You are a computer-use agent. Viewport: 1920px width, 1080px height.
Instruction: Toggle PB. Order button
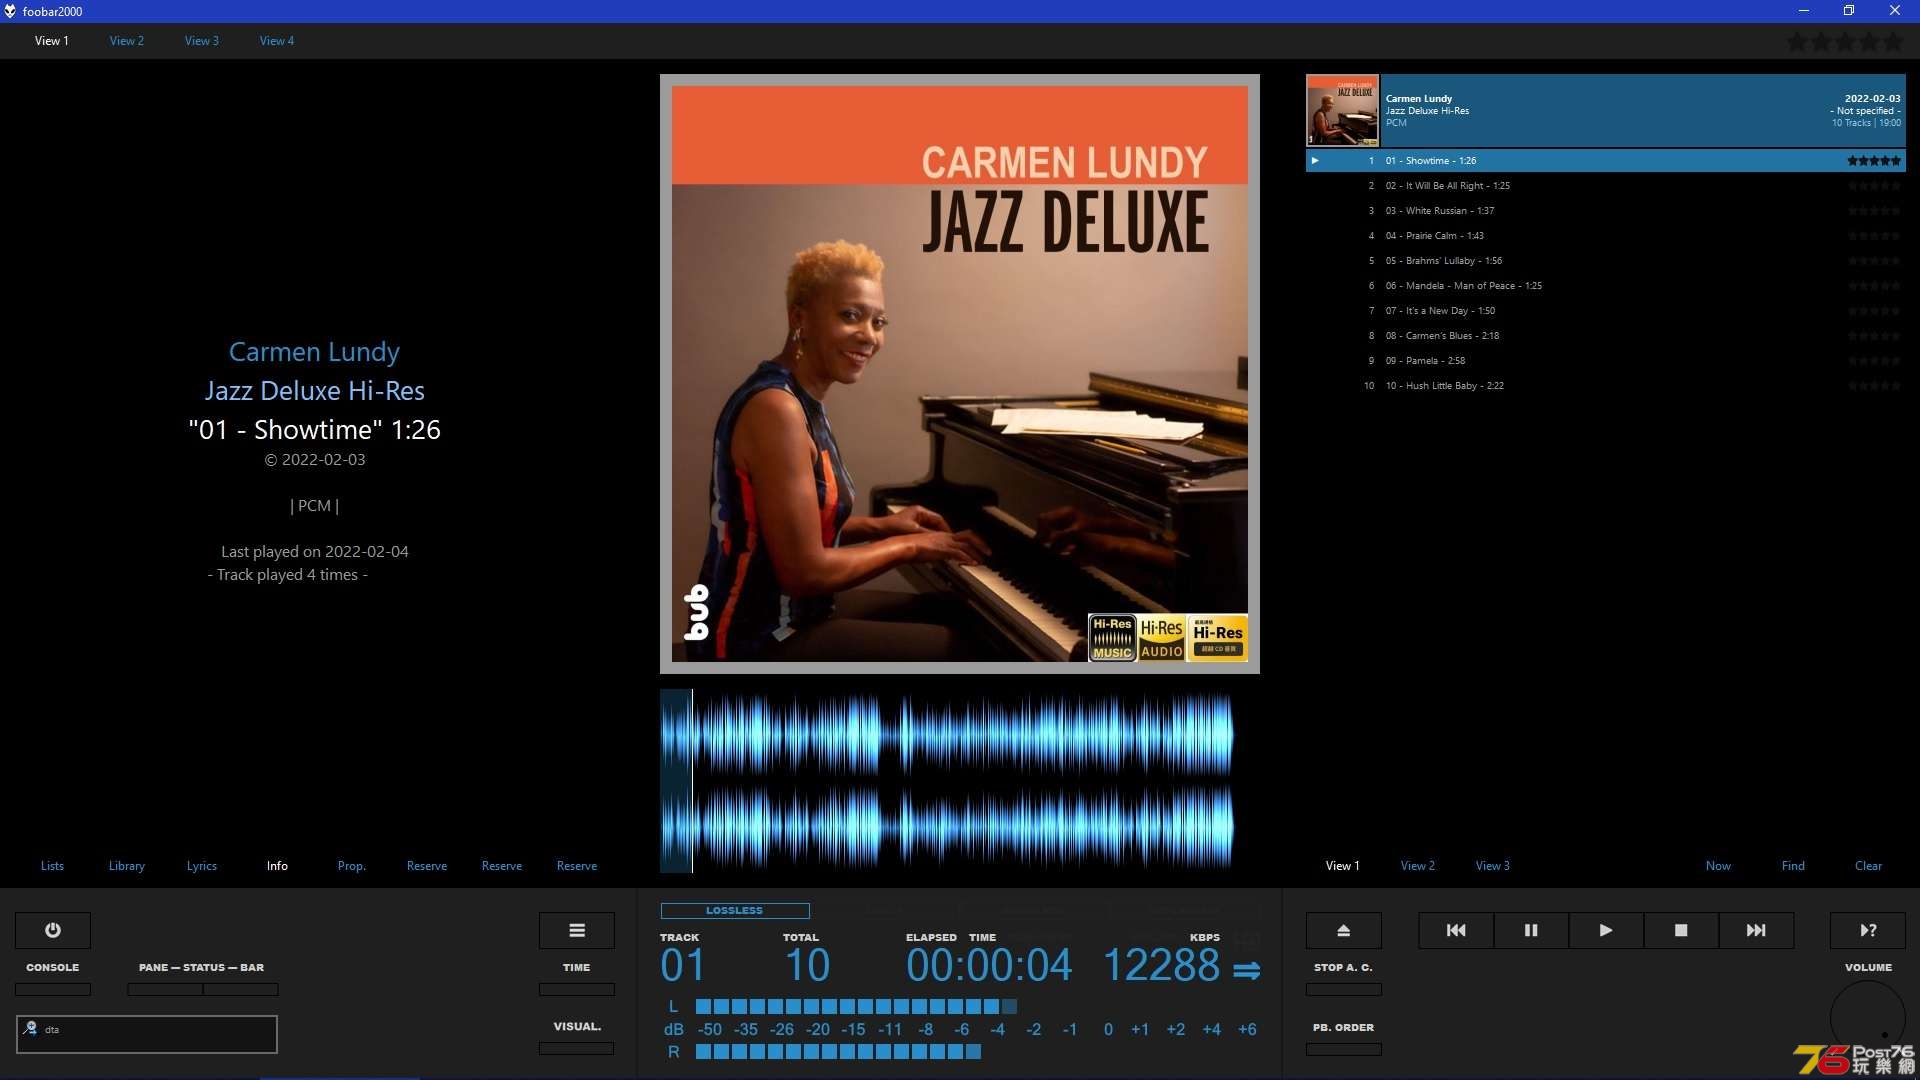point(1344,1049)
